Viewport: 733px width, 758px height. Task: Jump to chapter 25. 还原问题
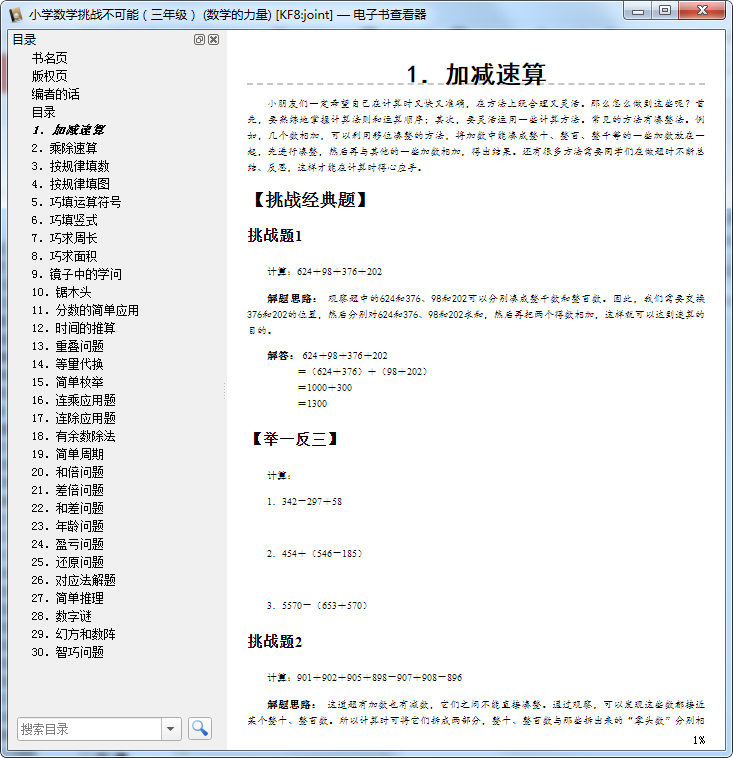[68, 562]
